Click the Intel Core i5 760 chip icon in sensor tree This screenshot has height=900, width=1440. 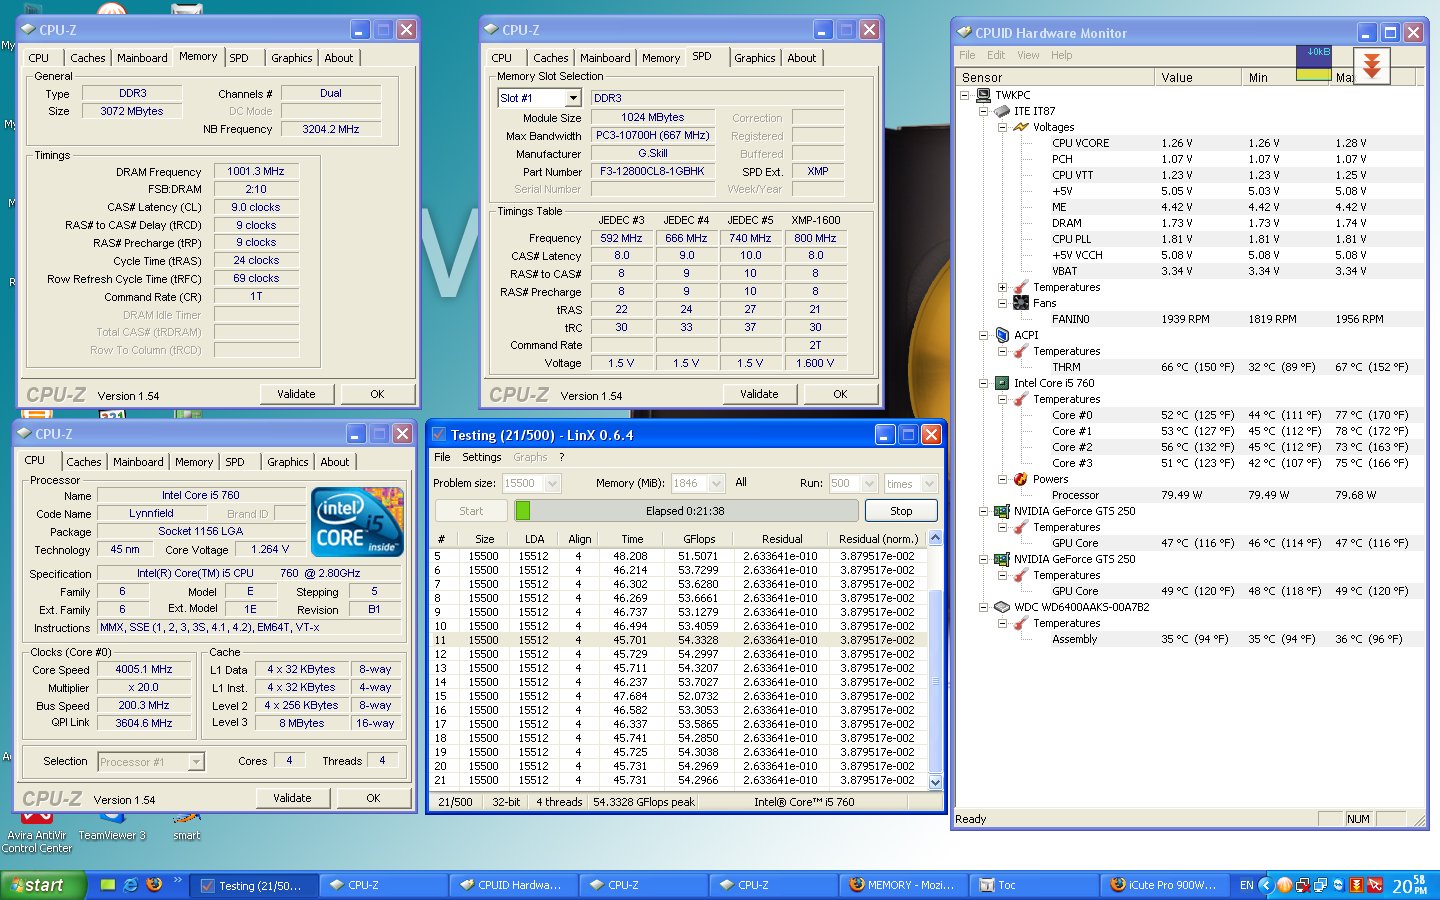pos(1002,383)
